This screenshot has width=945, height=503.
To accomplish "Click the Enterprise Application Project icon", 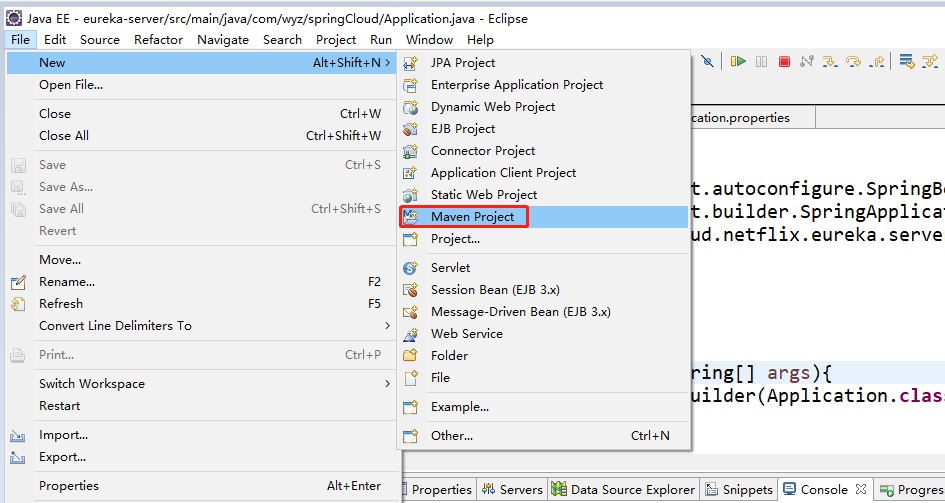I will 410,85.
